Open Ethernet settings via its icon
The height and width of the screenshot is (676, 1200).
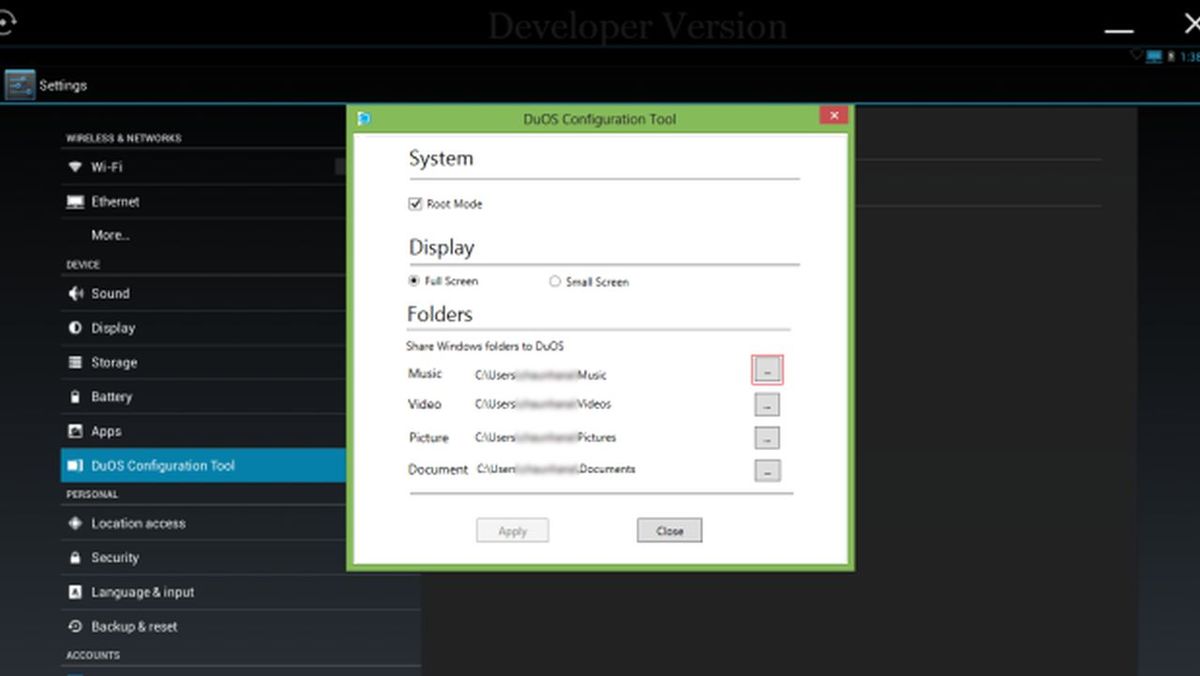74,201
